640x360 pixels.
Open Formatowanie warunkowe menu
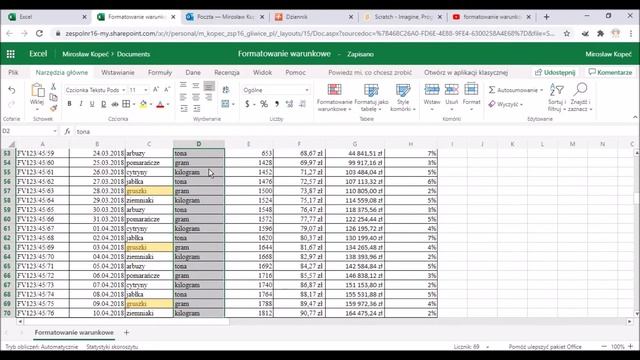tap(334, 97)
